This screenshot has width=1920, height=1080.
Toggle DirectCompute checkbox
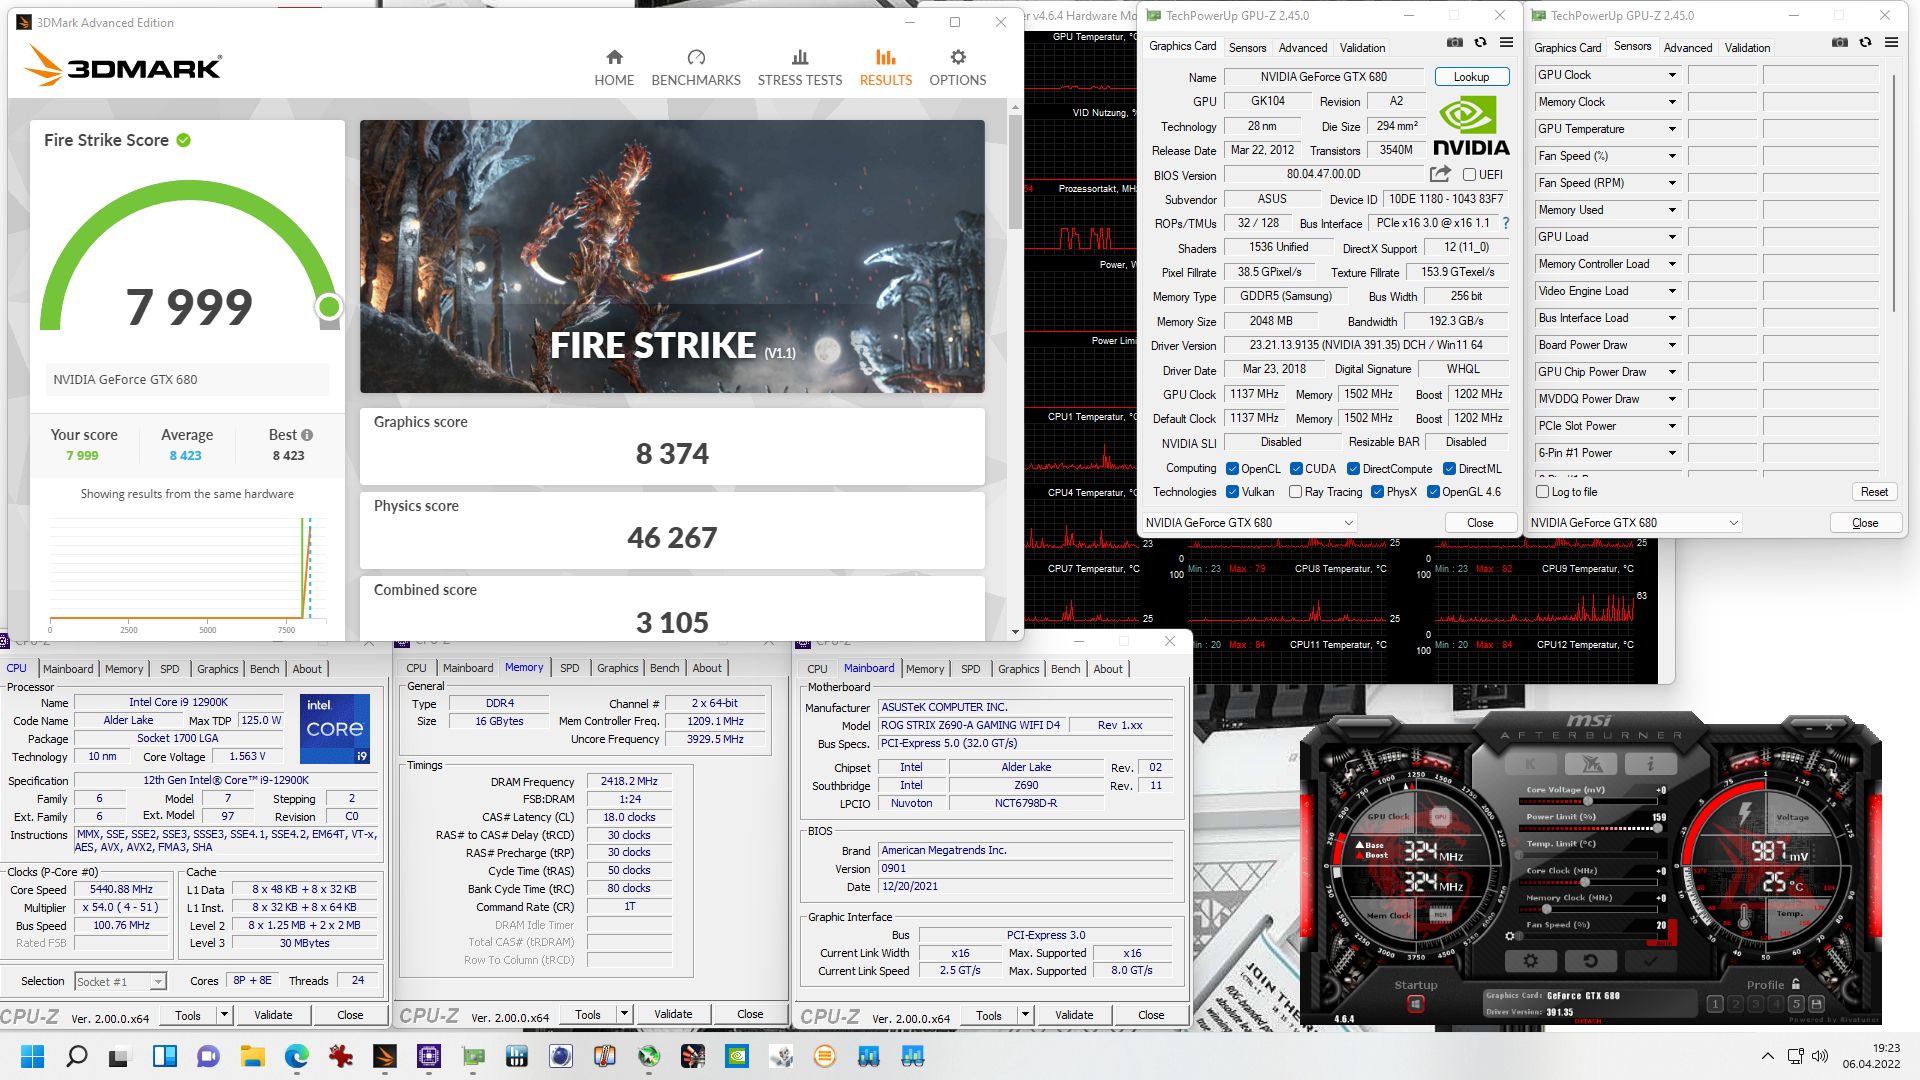pyautogui.click(x=1353, y=469)
